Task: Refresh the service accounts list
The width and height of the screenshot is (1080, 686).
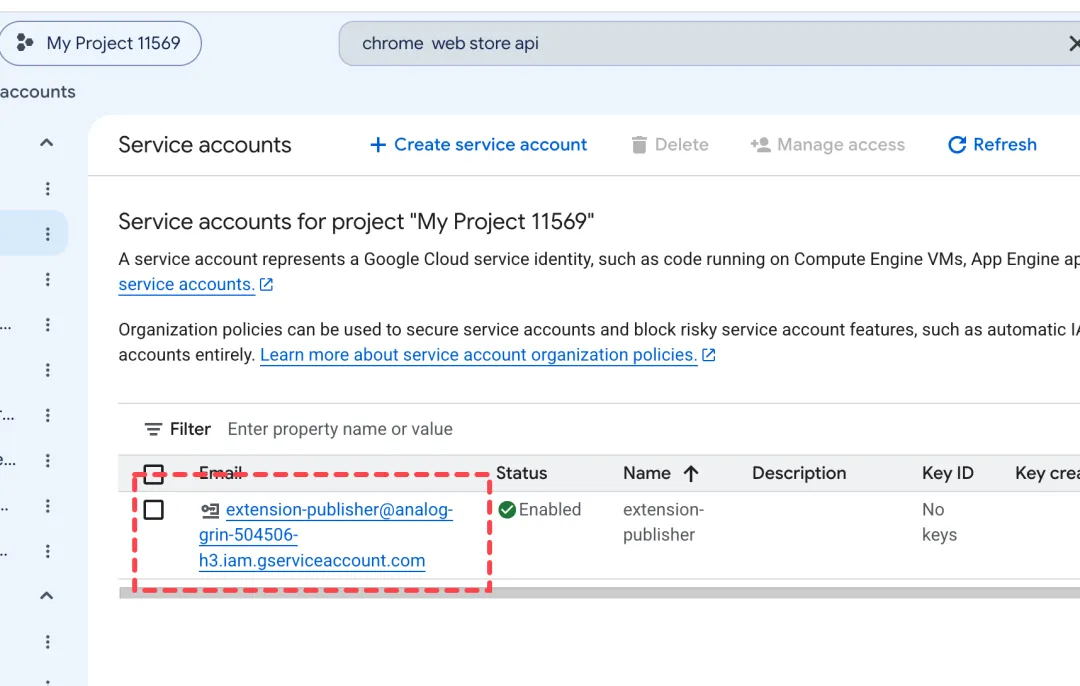Action: coord(992,145)
